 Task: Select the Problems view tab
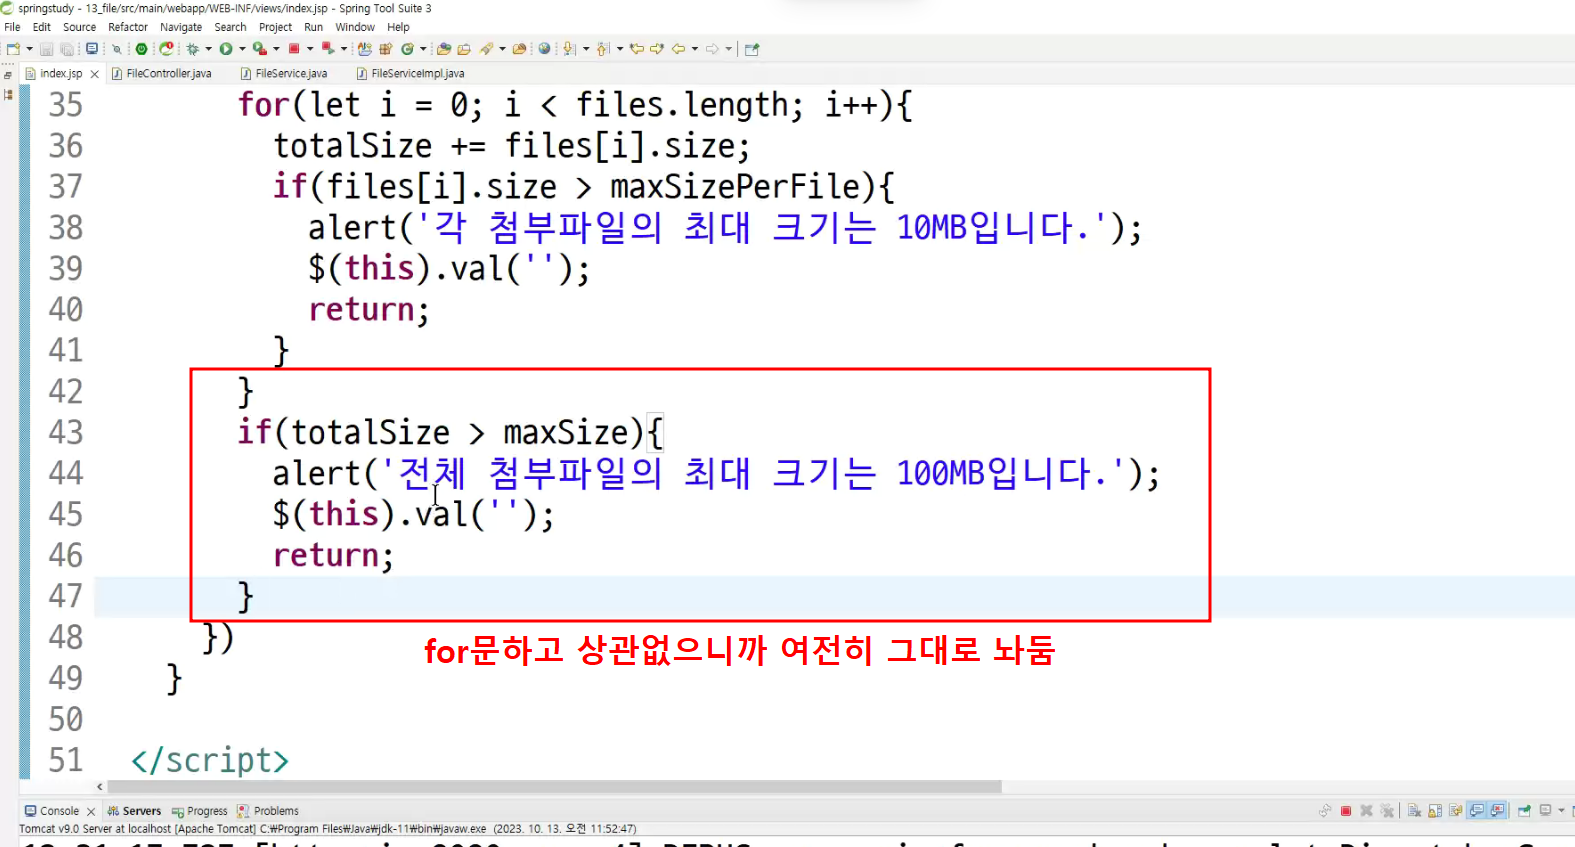(x=268, y=811)
